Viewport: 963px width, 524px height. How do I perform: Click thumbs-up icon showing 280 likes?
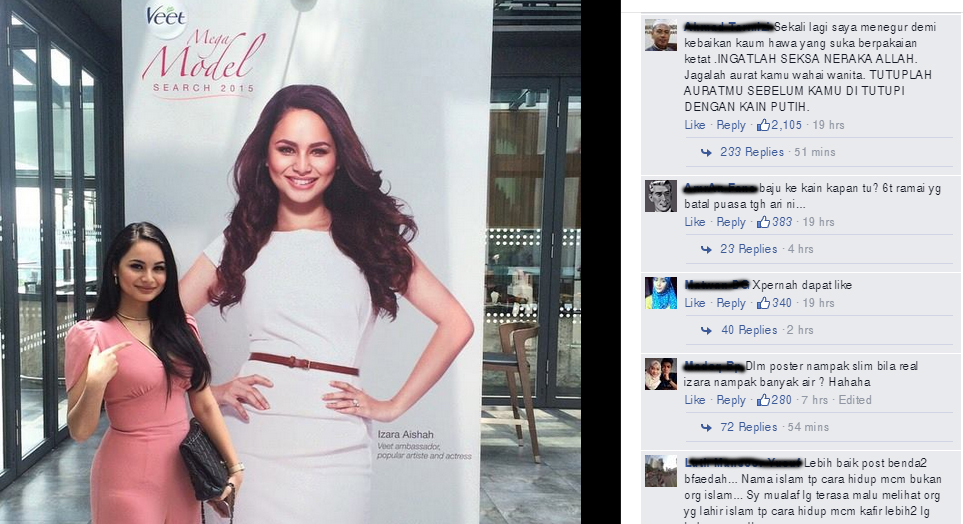(763, 401)
